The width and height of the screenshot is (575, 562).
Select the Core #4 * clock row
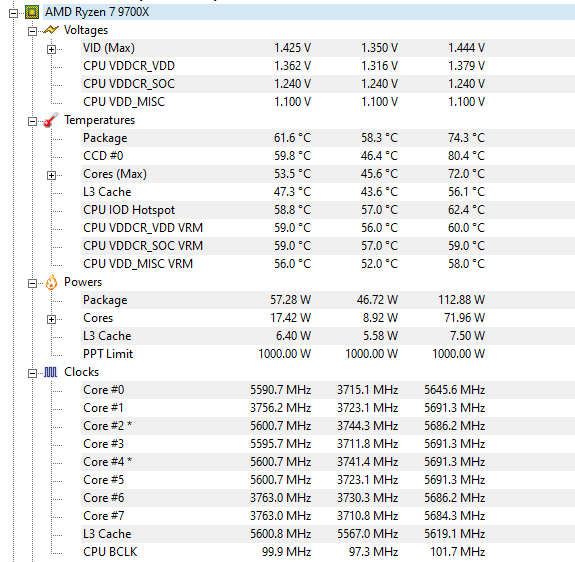click(x=328, y=462)
